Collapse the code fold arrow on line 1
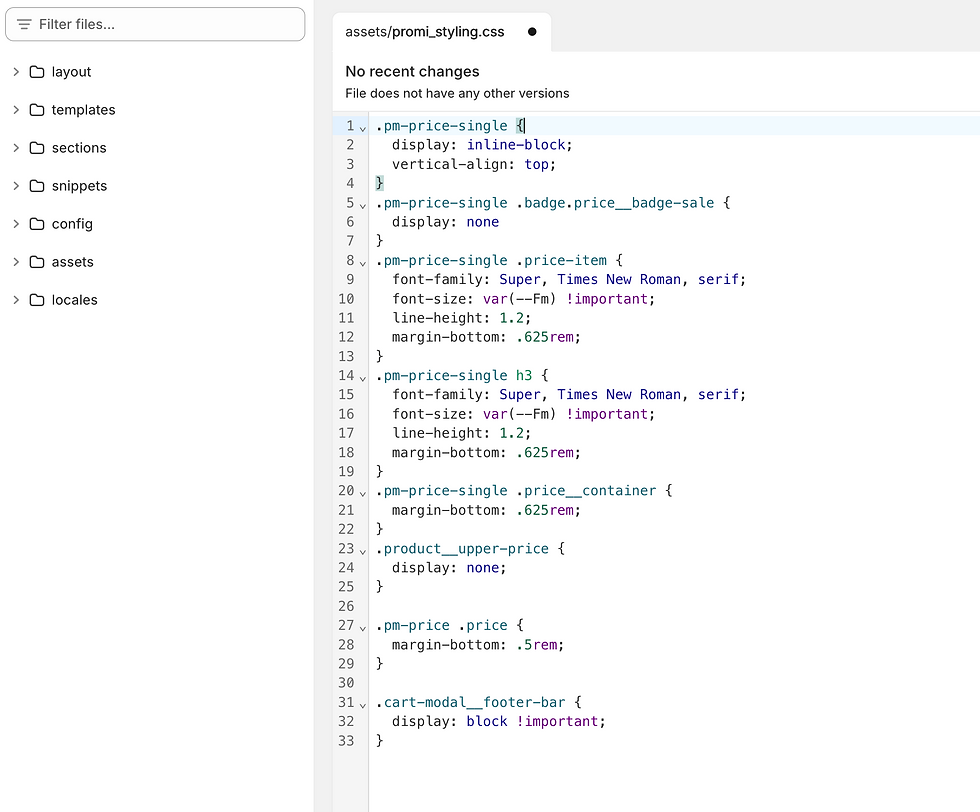The width and height of the screenshot is (980, 812). point(362,128)
